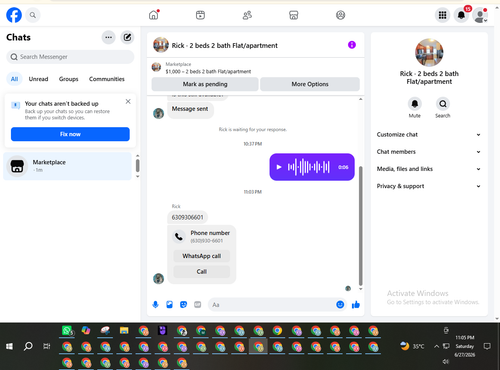Click the Call button
Image resolution: width=500 pixels, height=370 pixels.
[202, 272]
